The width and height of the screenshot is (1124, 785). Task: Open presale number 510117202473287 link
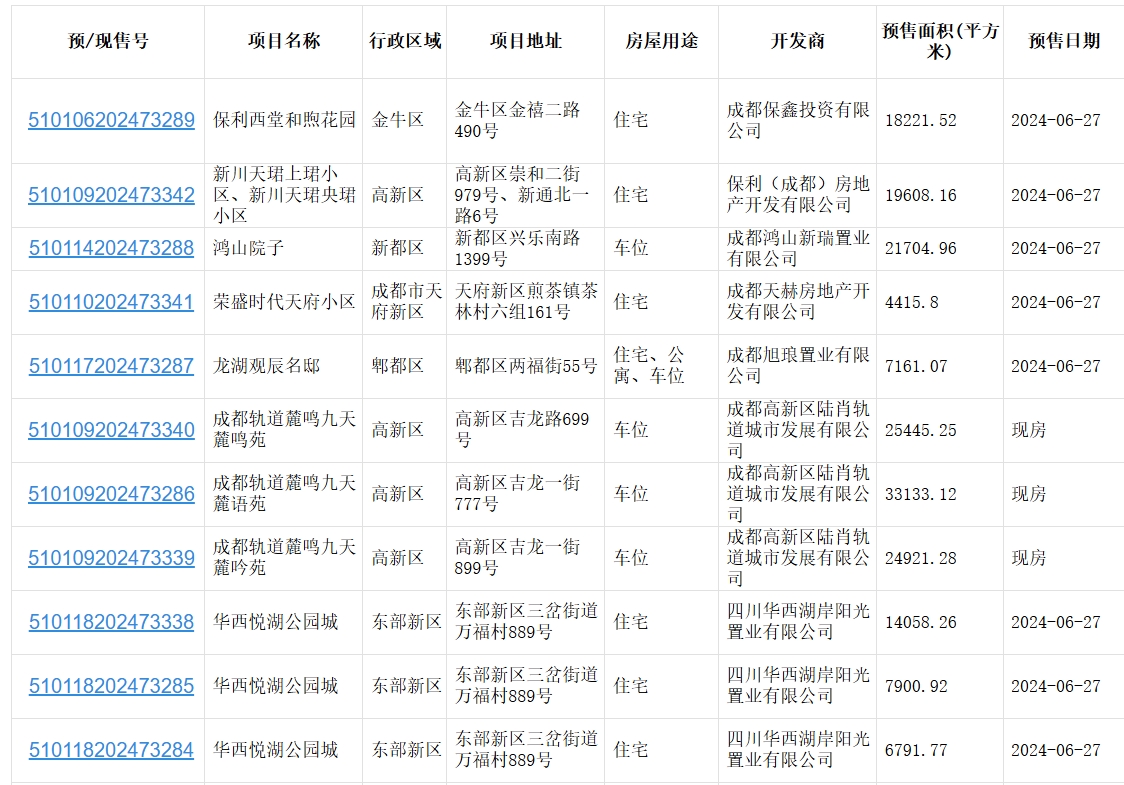(x=111, y=366)
